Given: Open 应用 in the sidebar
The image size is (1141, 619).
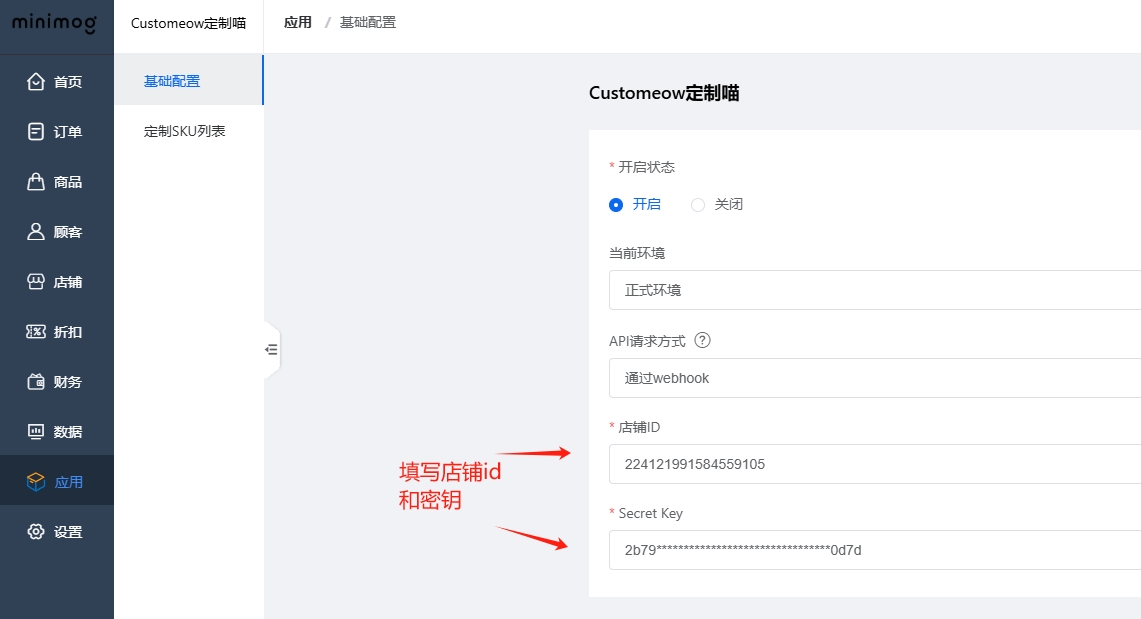Looking at the screenshot, I should coord(57,482).
